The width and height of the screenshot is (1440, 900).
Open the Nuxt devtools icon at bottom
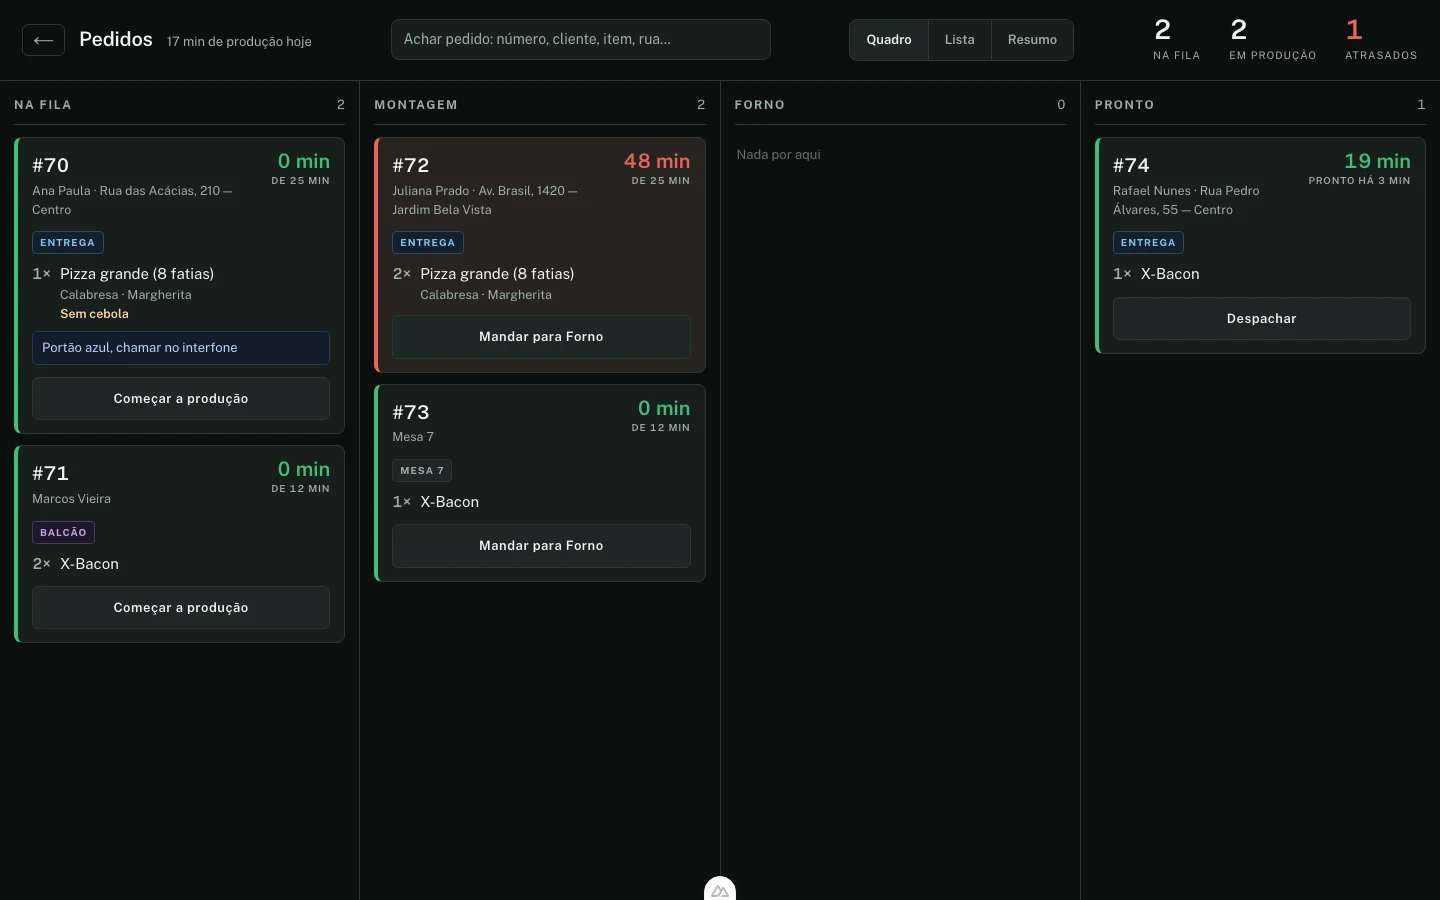(x=720, y=889)
